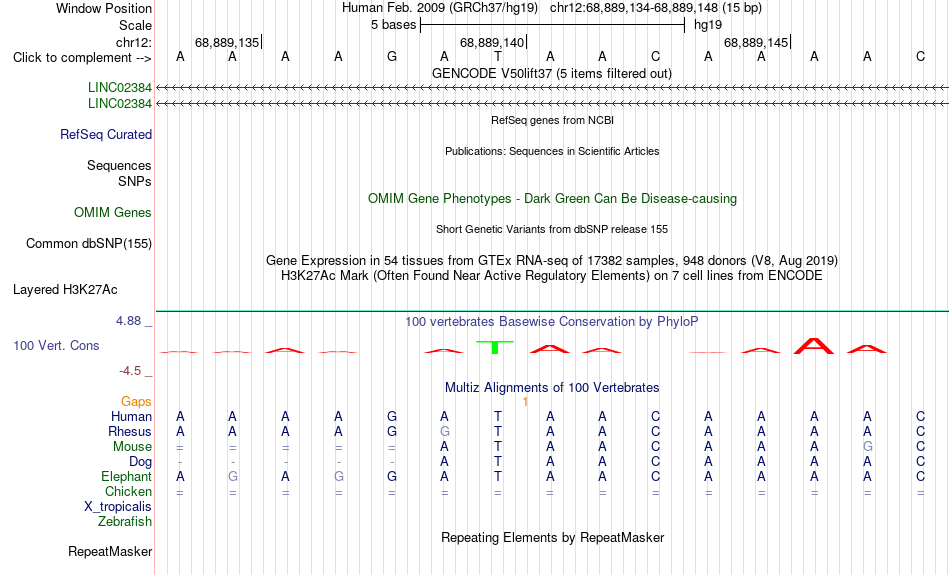Select the Dog species label

[140, 462]
